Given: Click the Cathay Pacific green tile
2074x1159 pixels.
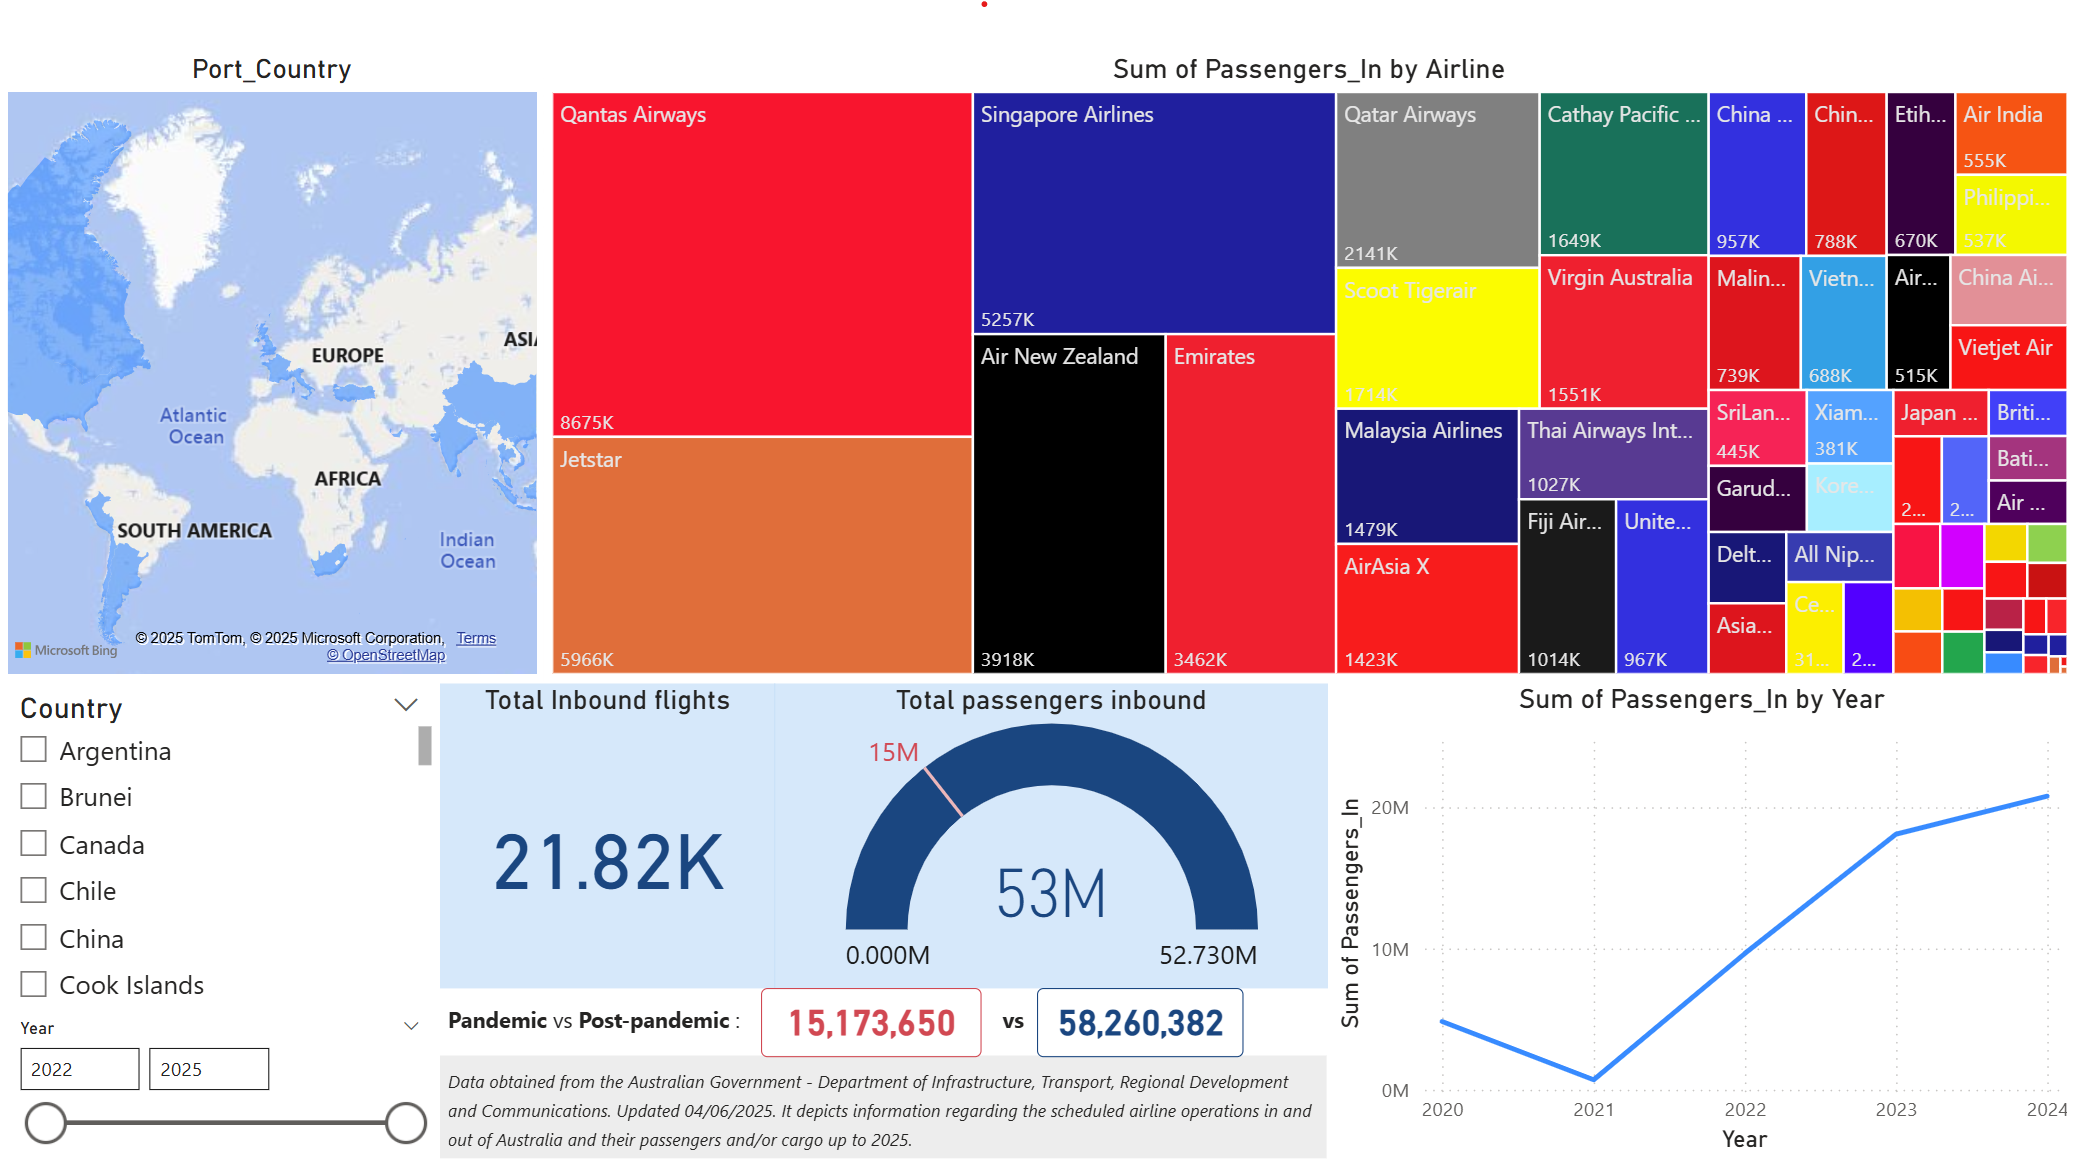Looking at the screenshot, I should [1623, 174].
